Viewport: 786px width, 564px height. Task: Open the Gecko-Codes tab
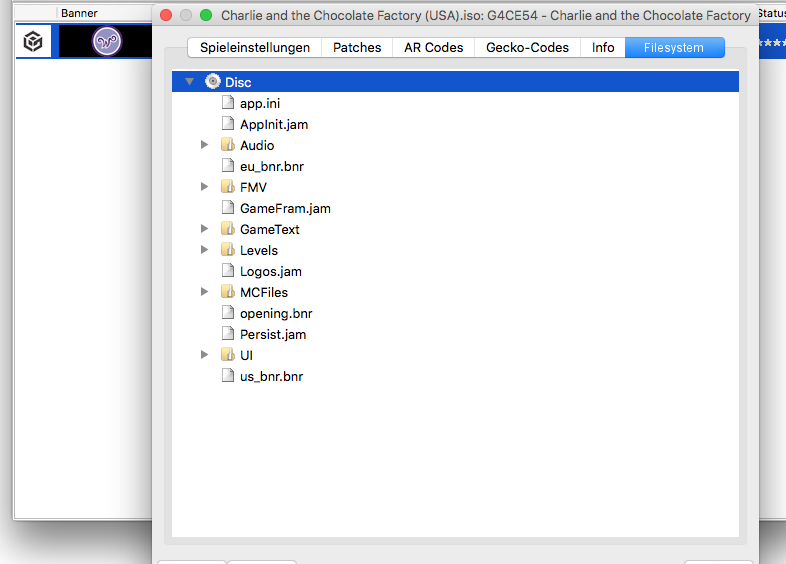coord(527,48)
